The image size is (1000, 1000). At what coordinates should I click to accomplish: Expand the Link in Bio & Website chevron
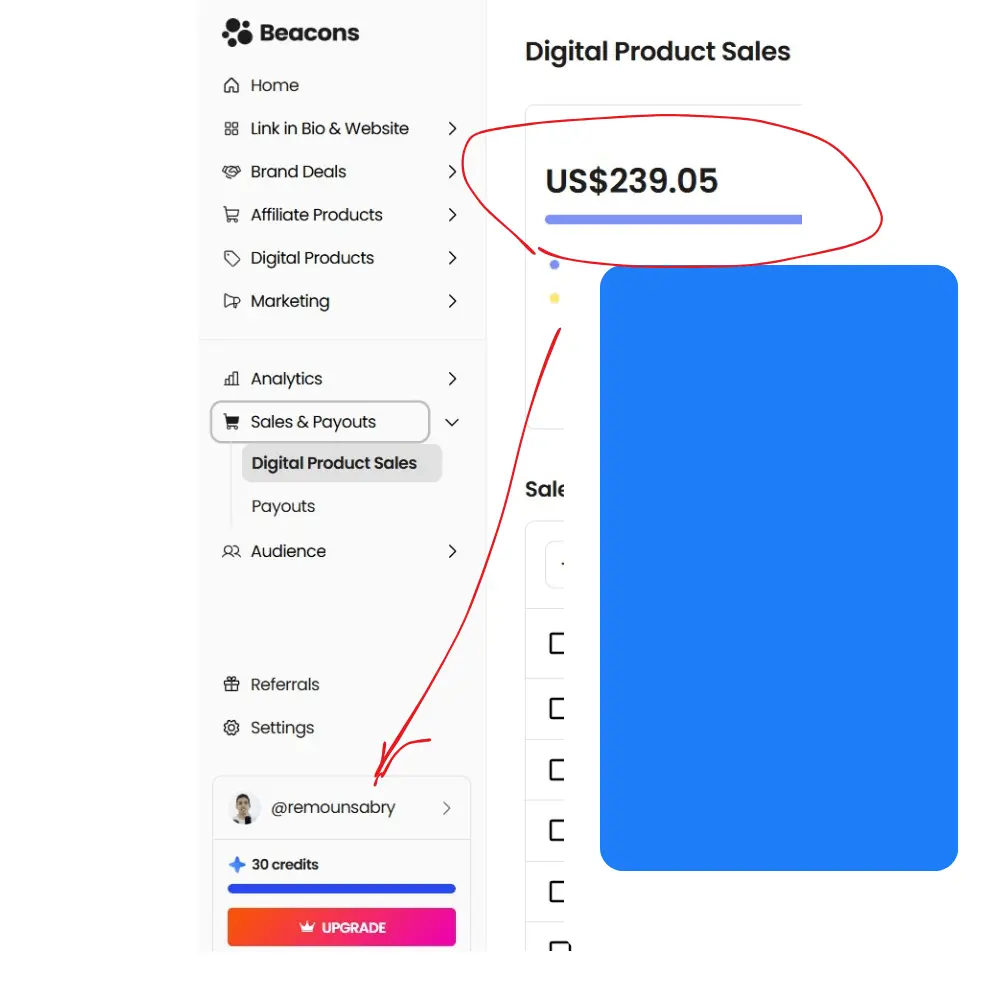(452, 129)
